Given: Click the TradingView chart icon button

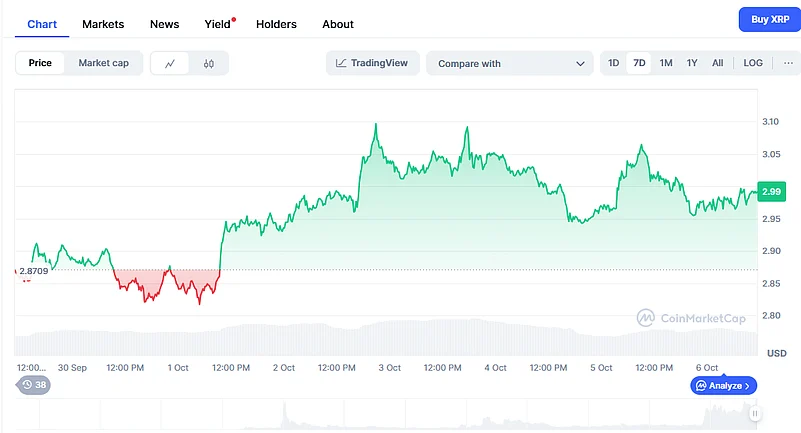Looking at the screenshot, I should click(372, 63).
